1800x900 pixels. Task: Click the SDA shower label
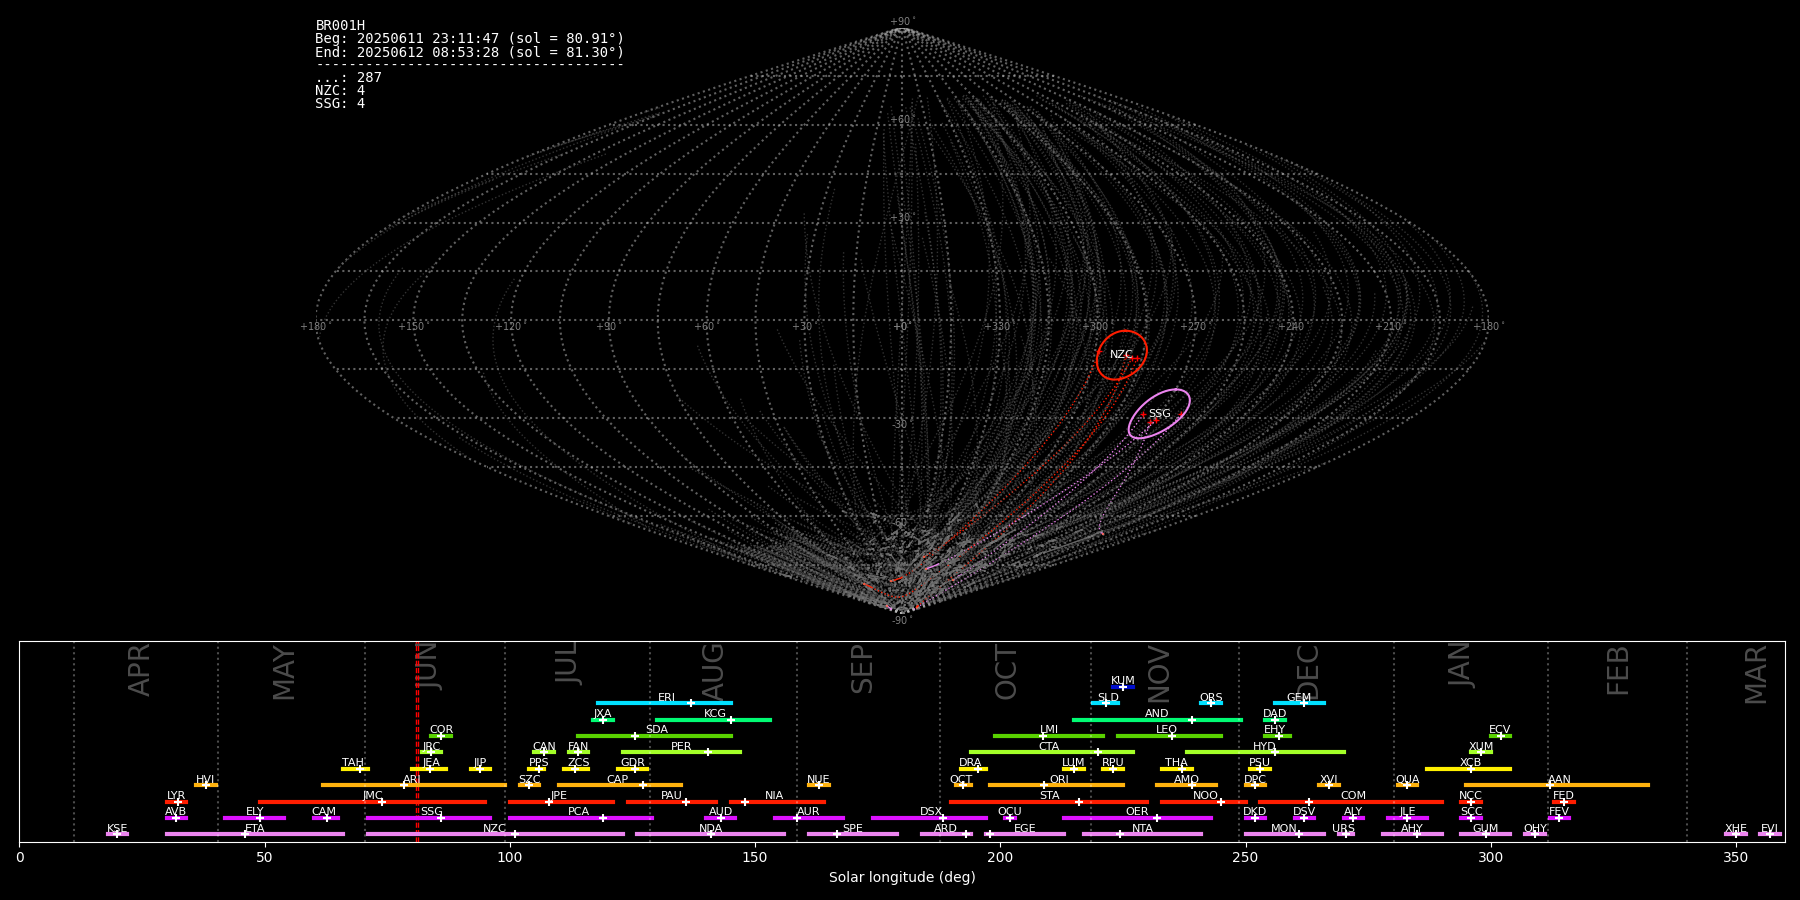656,730
